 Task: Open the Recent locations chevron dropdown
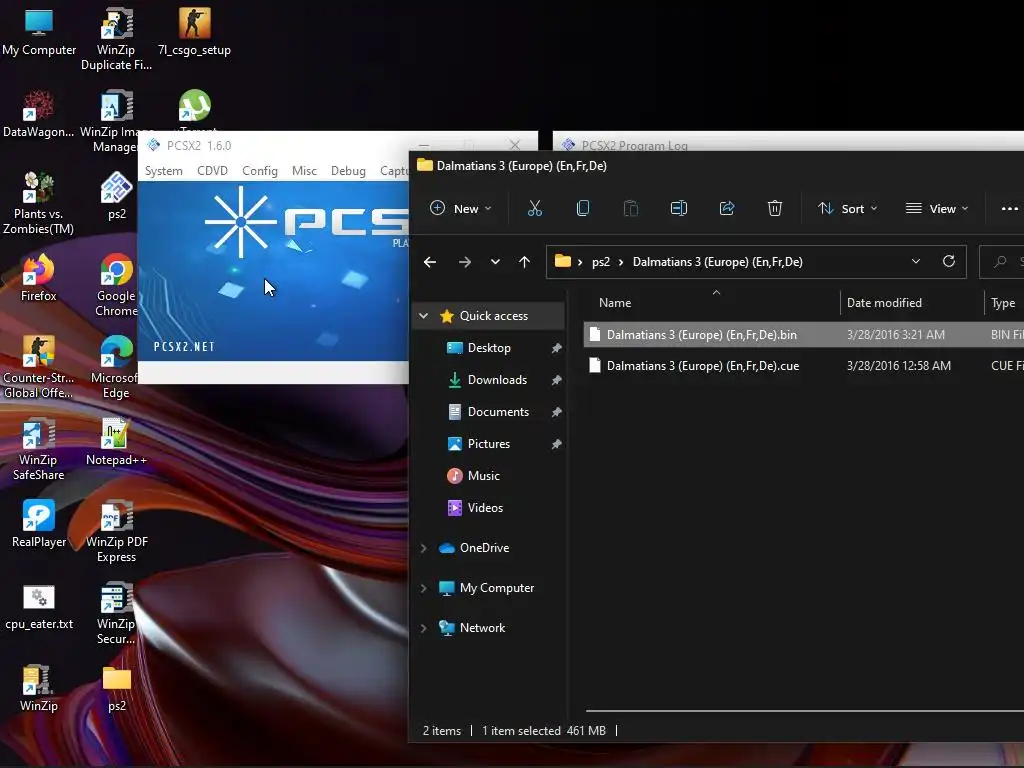pos(495,262)
